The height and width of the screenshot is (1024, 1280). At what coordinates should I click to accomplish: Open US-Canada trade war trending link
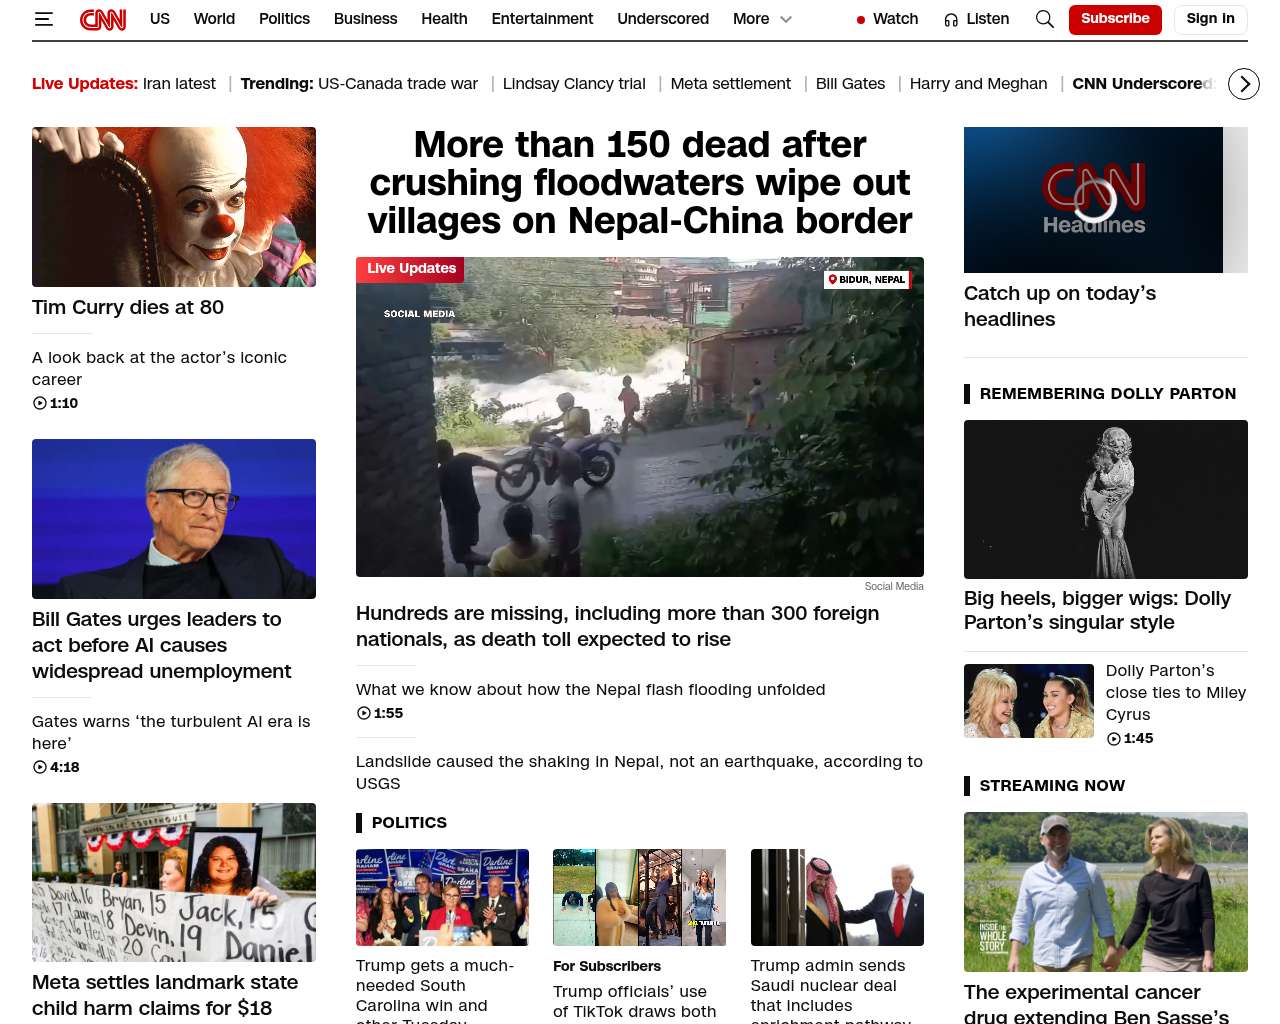(x=398, y=84)
